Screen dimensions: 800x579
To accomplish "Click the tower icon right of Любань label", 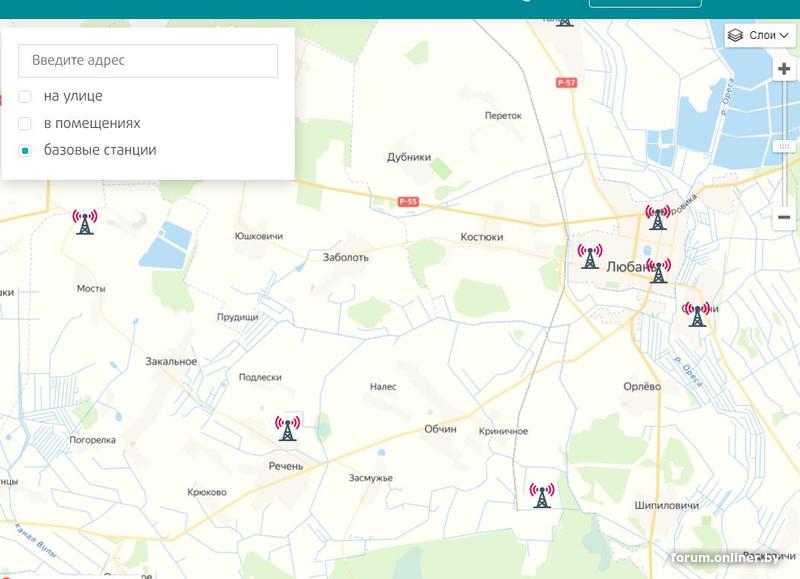I will (x=659, y=270).
